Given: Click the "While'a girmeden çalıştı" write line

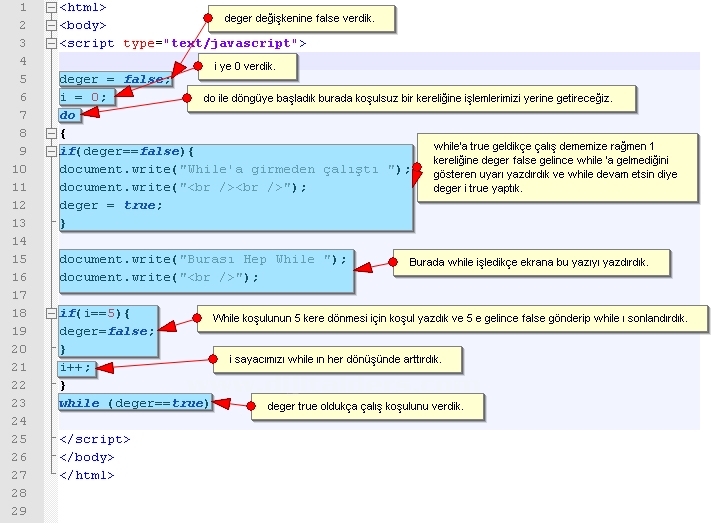Looking at the screenshot, I should coord(235,169).
